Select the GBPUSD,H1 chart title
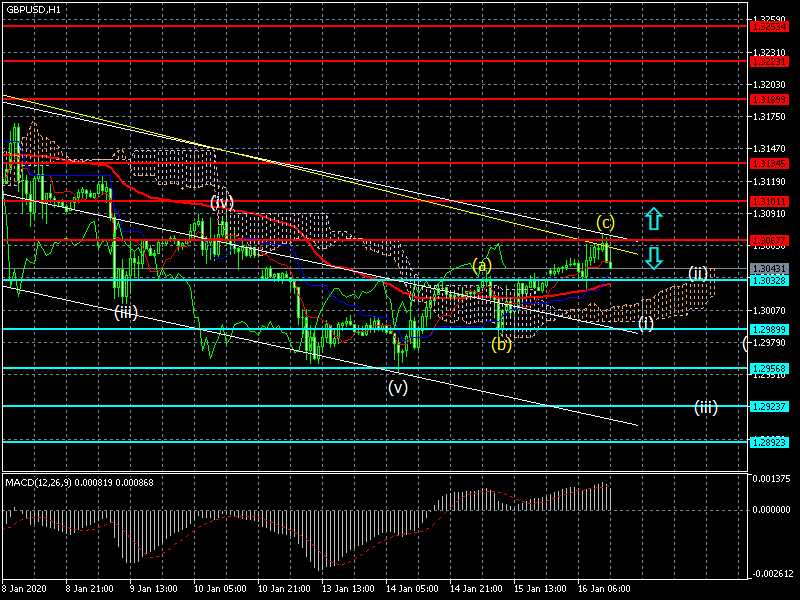 33,10
